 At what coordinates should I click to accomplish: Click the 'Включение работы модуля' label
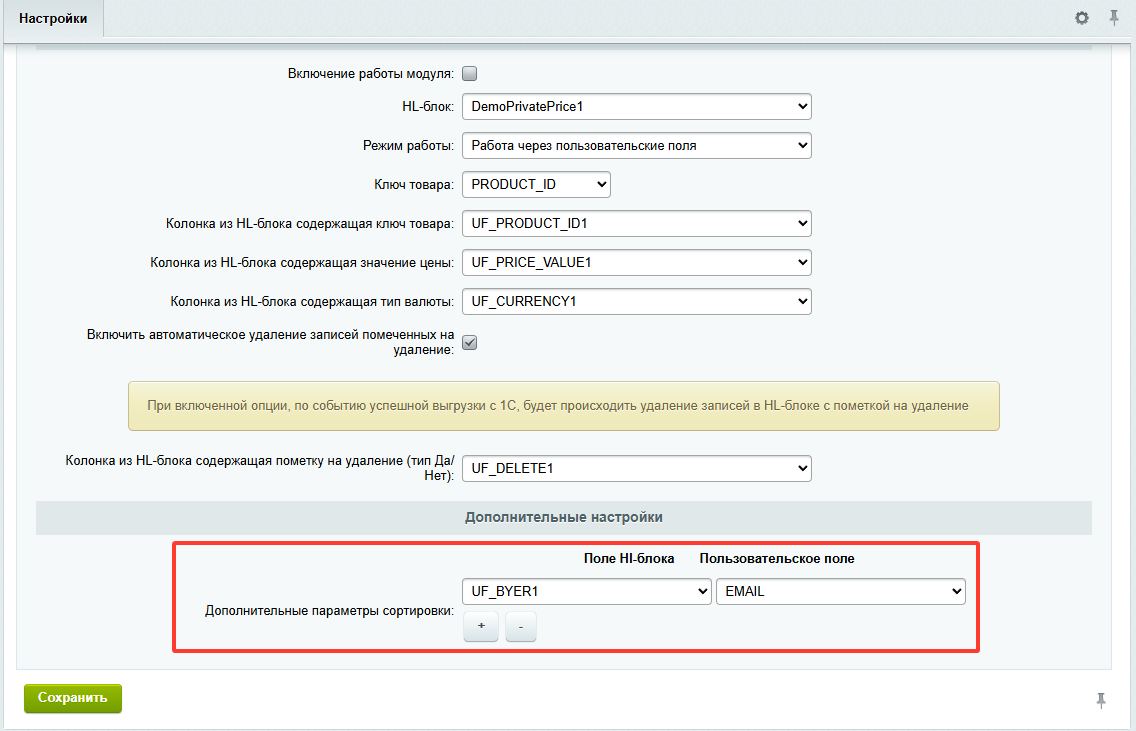tap(371, 73)
